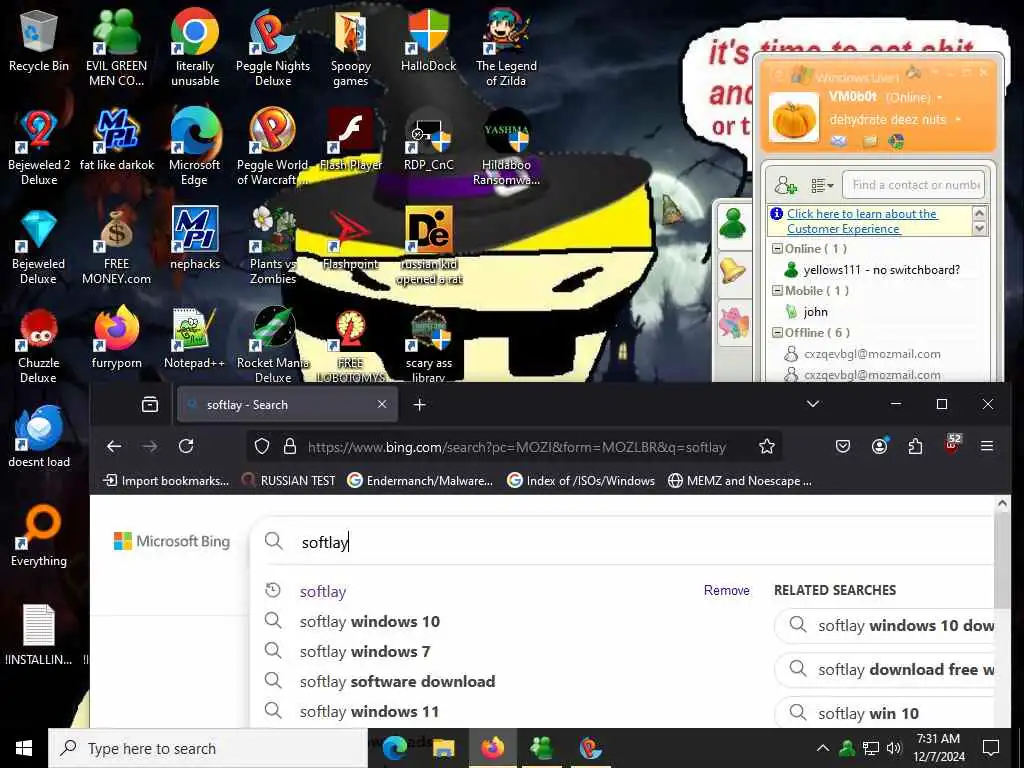The image size is (1024, 768).
Task: Open Windows Start menu
Action: pos(24,748)
